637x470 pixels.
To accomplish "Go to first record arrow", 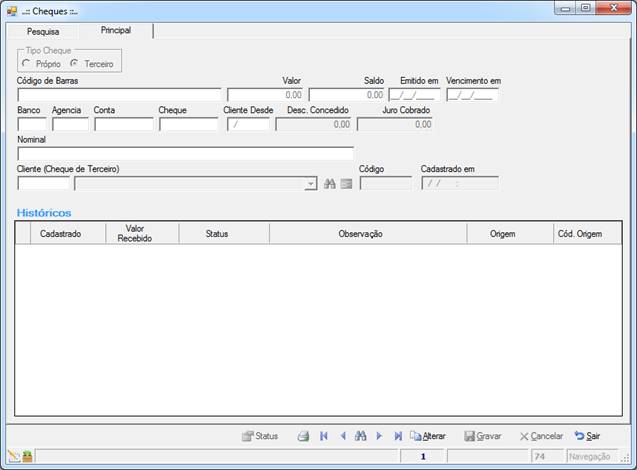I will tap(324, 436).
